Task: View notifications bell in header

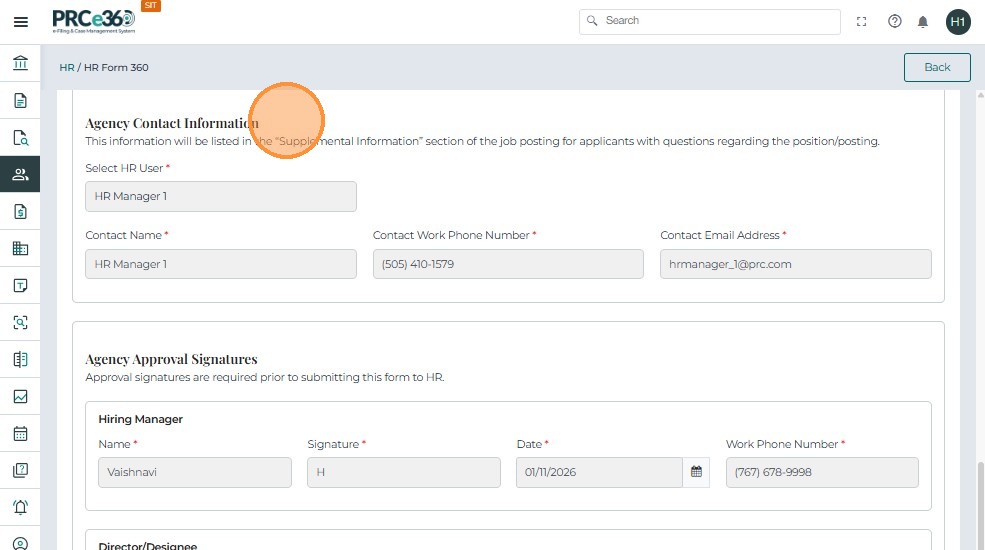Action: click(x=923, y=21)
